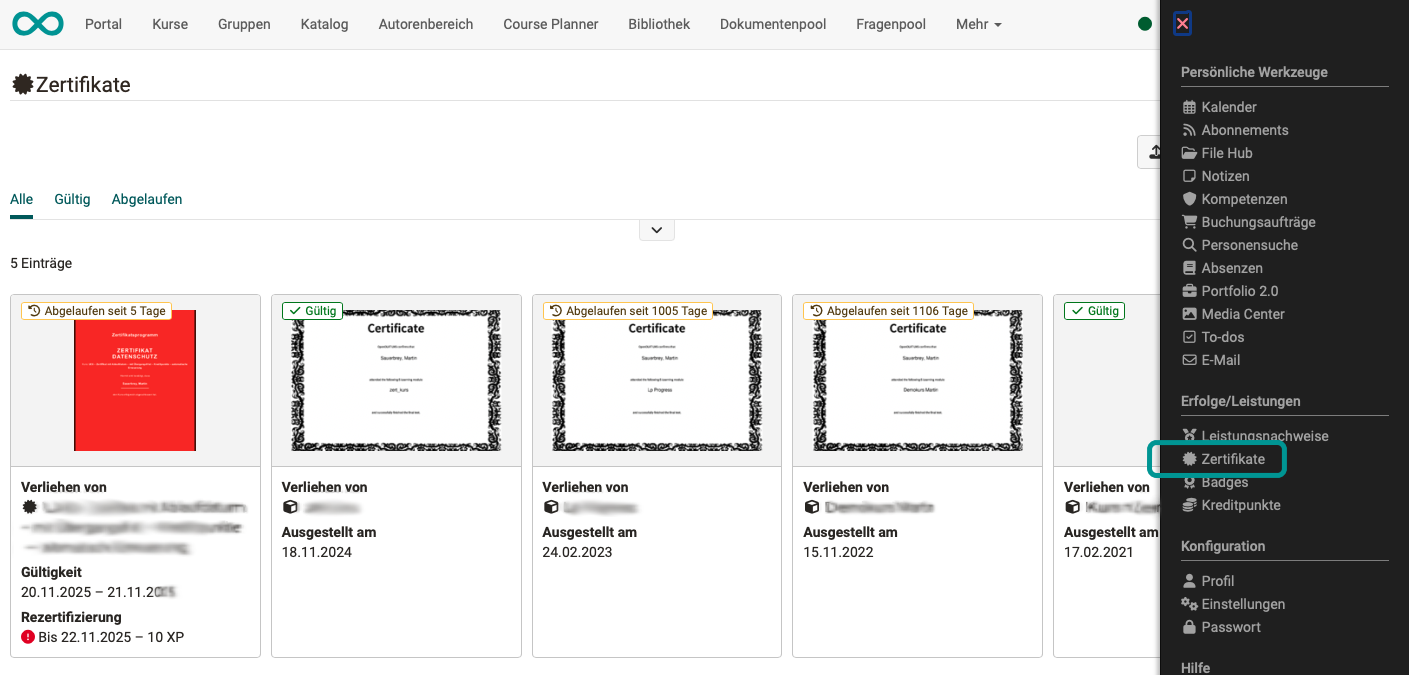Click the OpenOlat infinity logo

(x=38, y=23)
